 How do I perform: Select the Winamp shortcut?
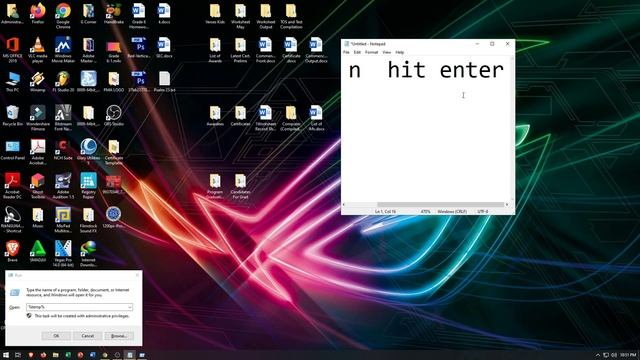click(38, 81)
